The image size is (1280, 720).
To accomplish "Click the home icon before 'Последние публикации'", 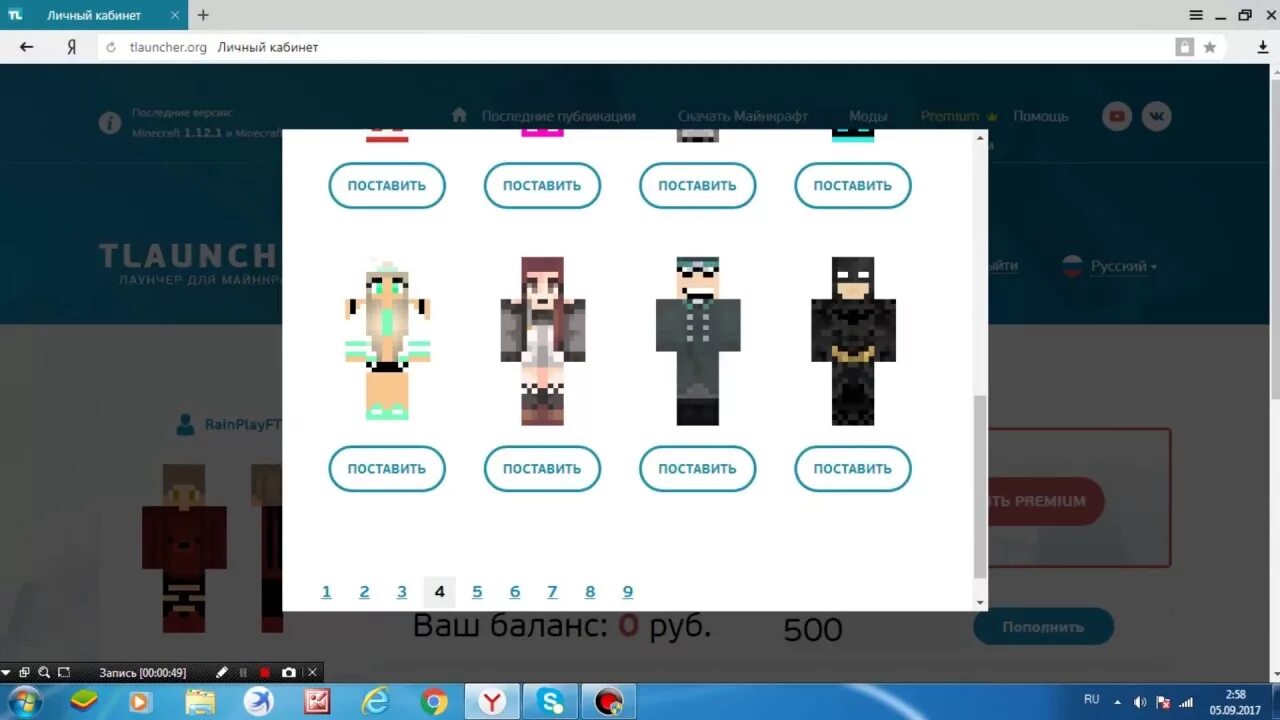I will (x=459, y=115).
